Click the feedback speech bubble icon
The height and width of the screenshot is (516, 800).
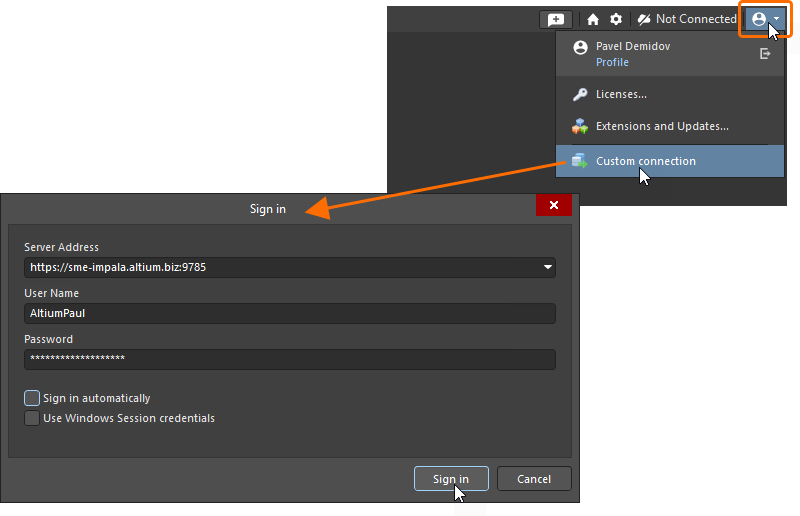pos(556,19)
